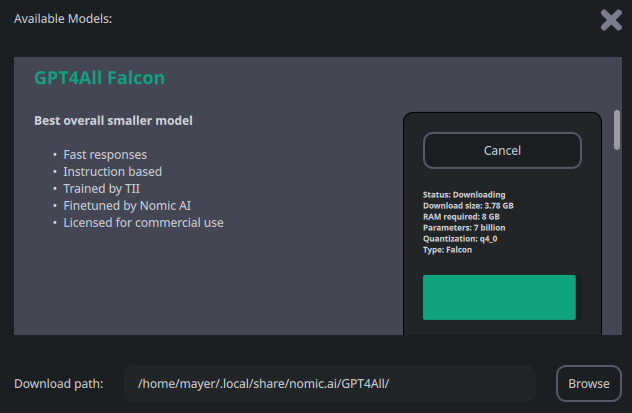Click the 'Type: Falcon' line
Viewport: 632px width, 413px height.
(447, 250)
